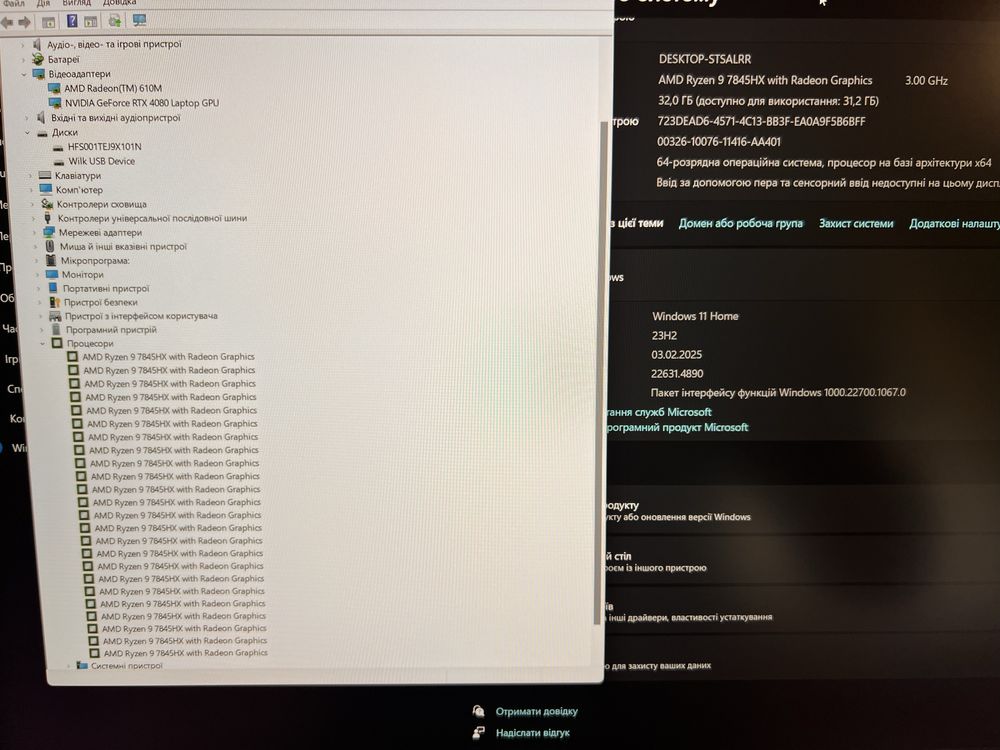This screenshot has height=750, width=1000.
Task: Select the Батареї battery icon
Action: [38, 59]
